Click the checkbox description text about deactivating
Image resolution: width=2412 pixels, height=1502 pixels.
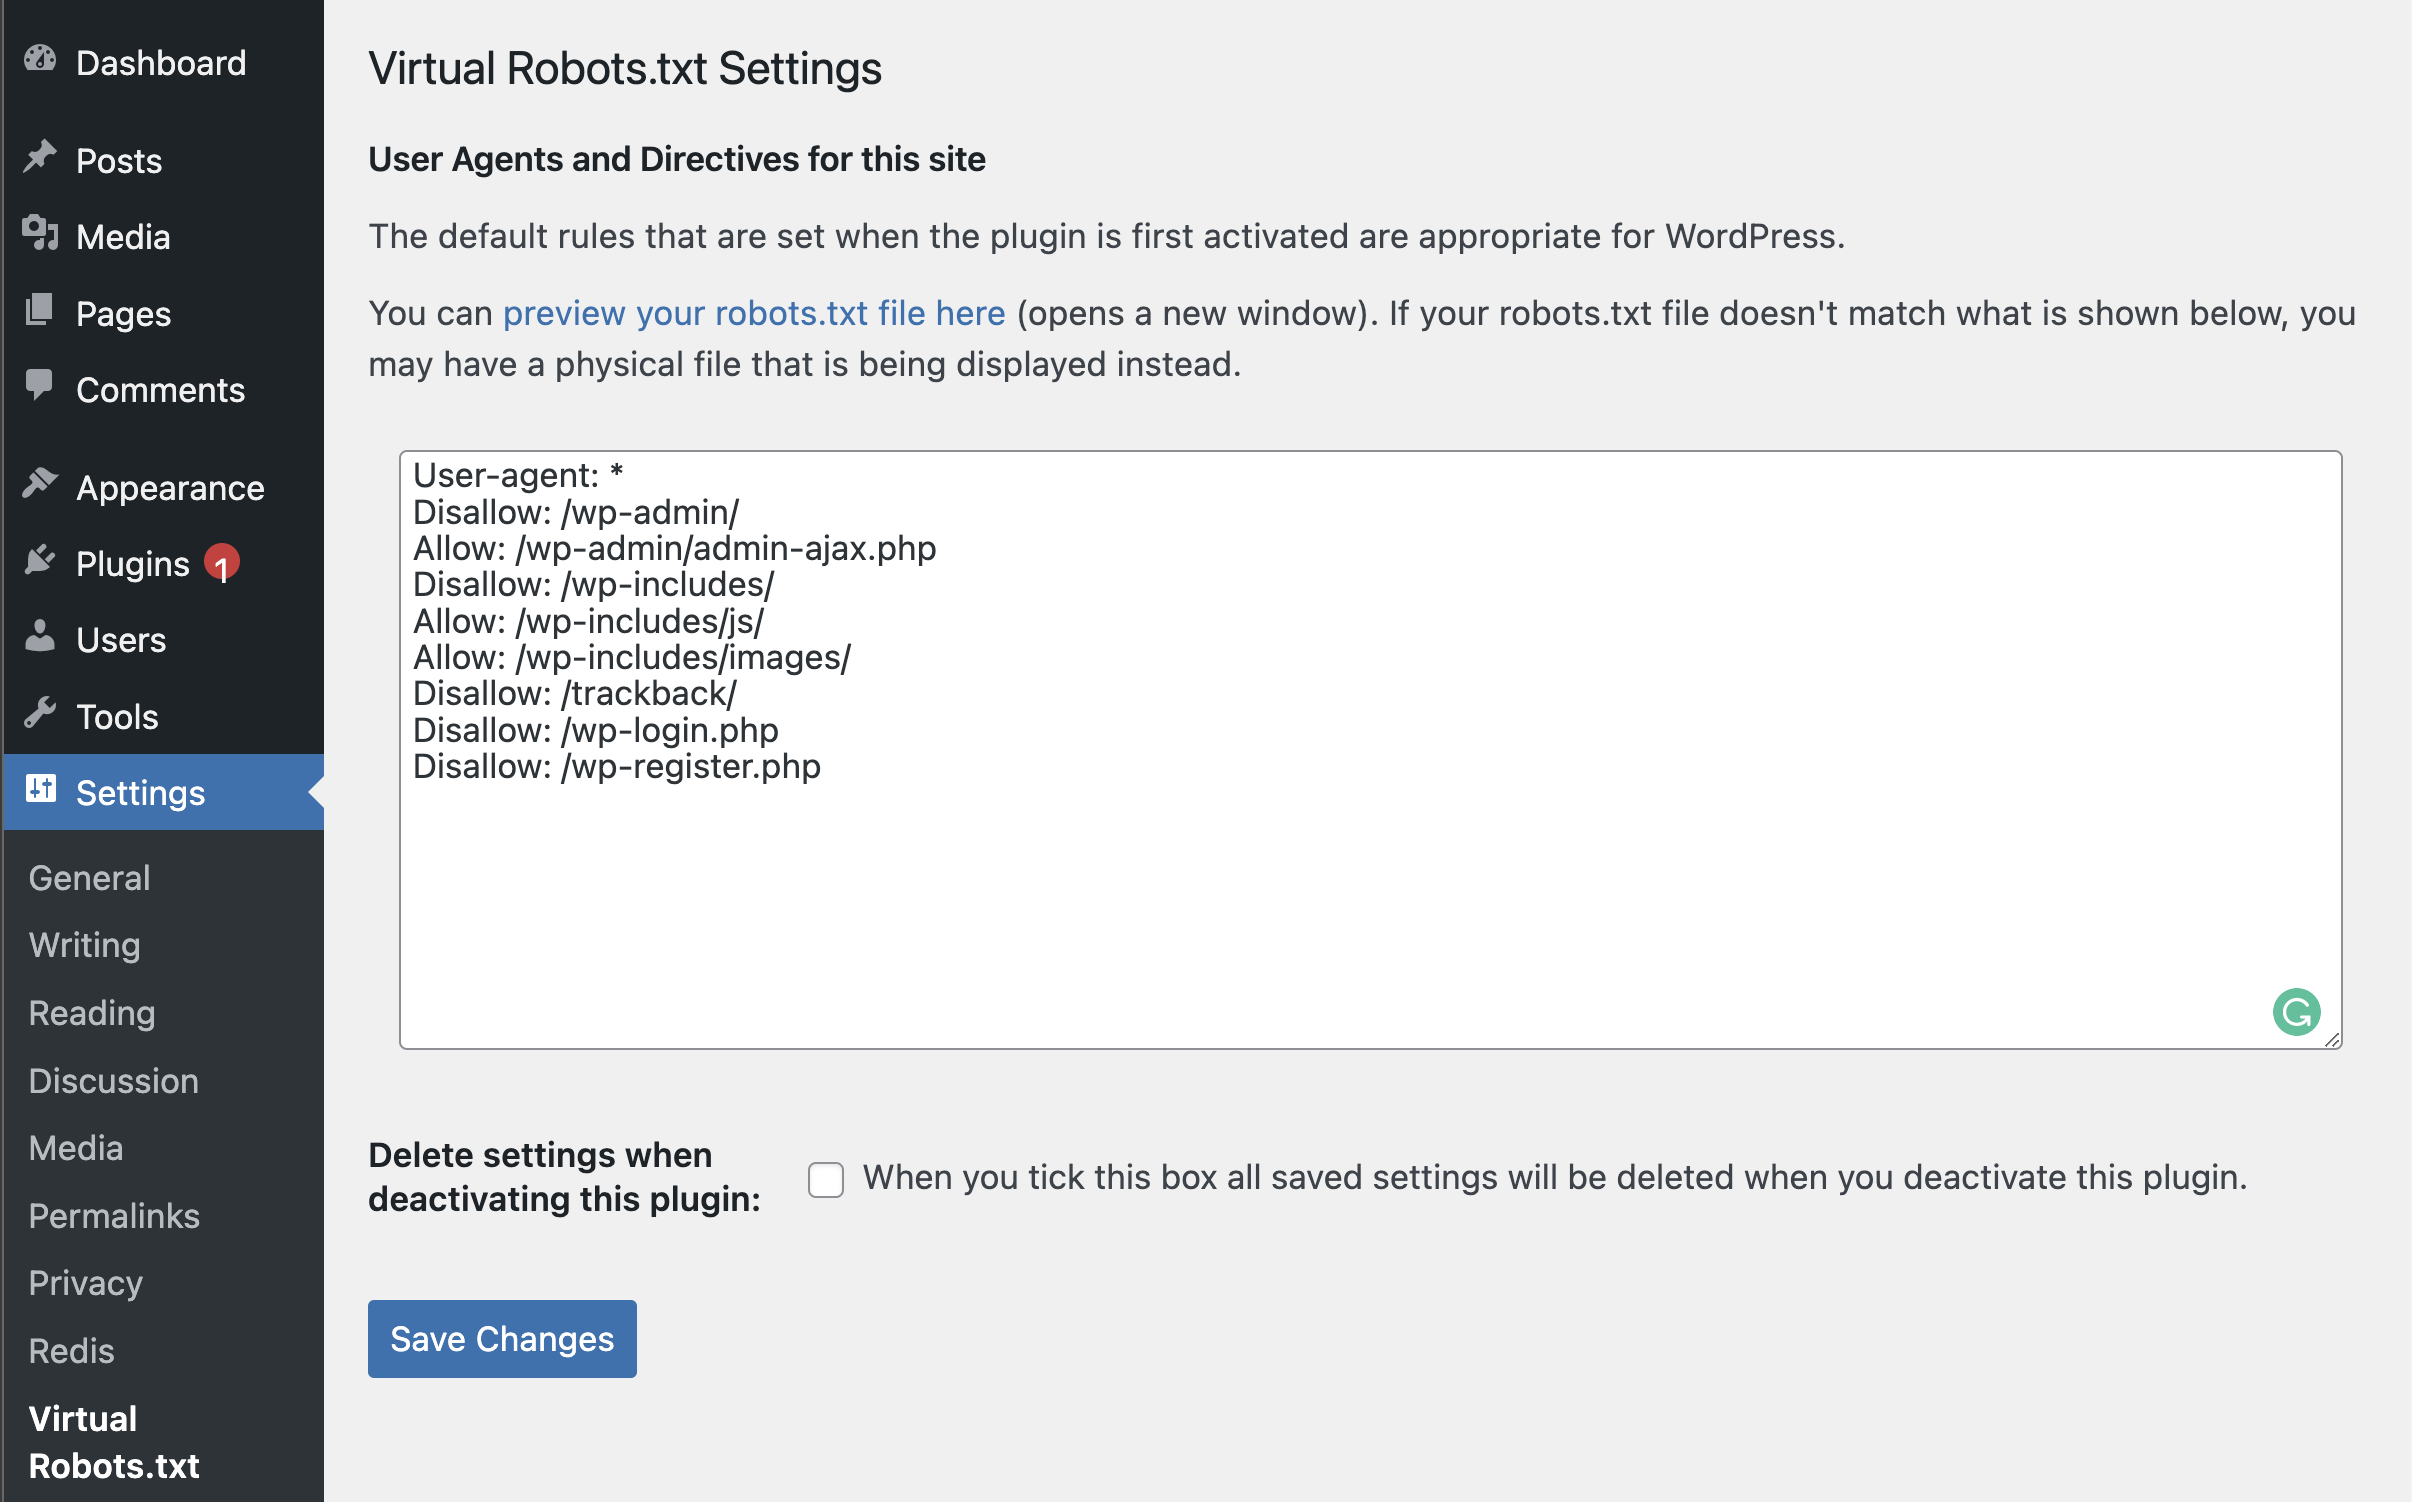[x=1555, y=1177]
